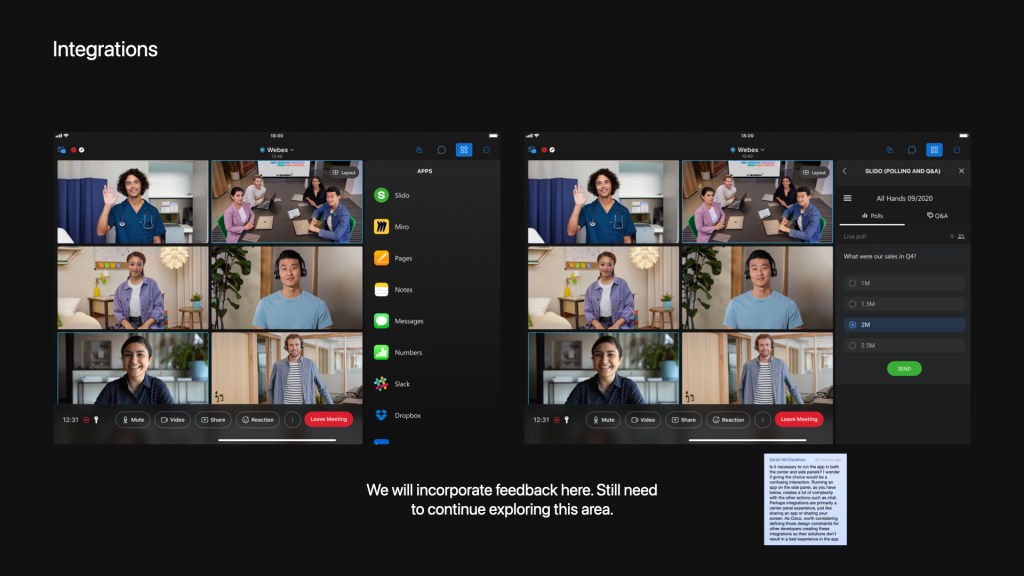Open the Slack app icon
This screenshot has height=576, width=1024.
(381, 384)
